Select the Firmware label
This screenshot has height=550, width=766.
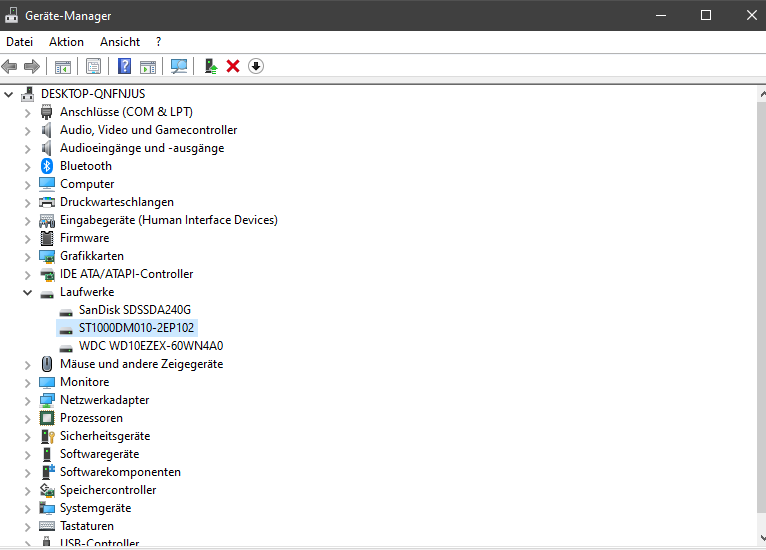85,238
